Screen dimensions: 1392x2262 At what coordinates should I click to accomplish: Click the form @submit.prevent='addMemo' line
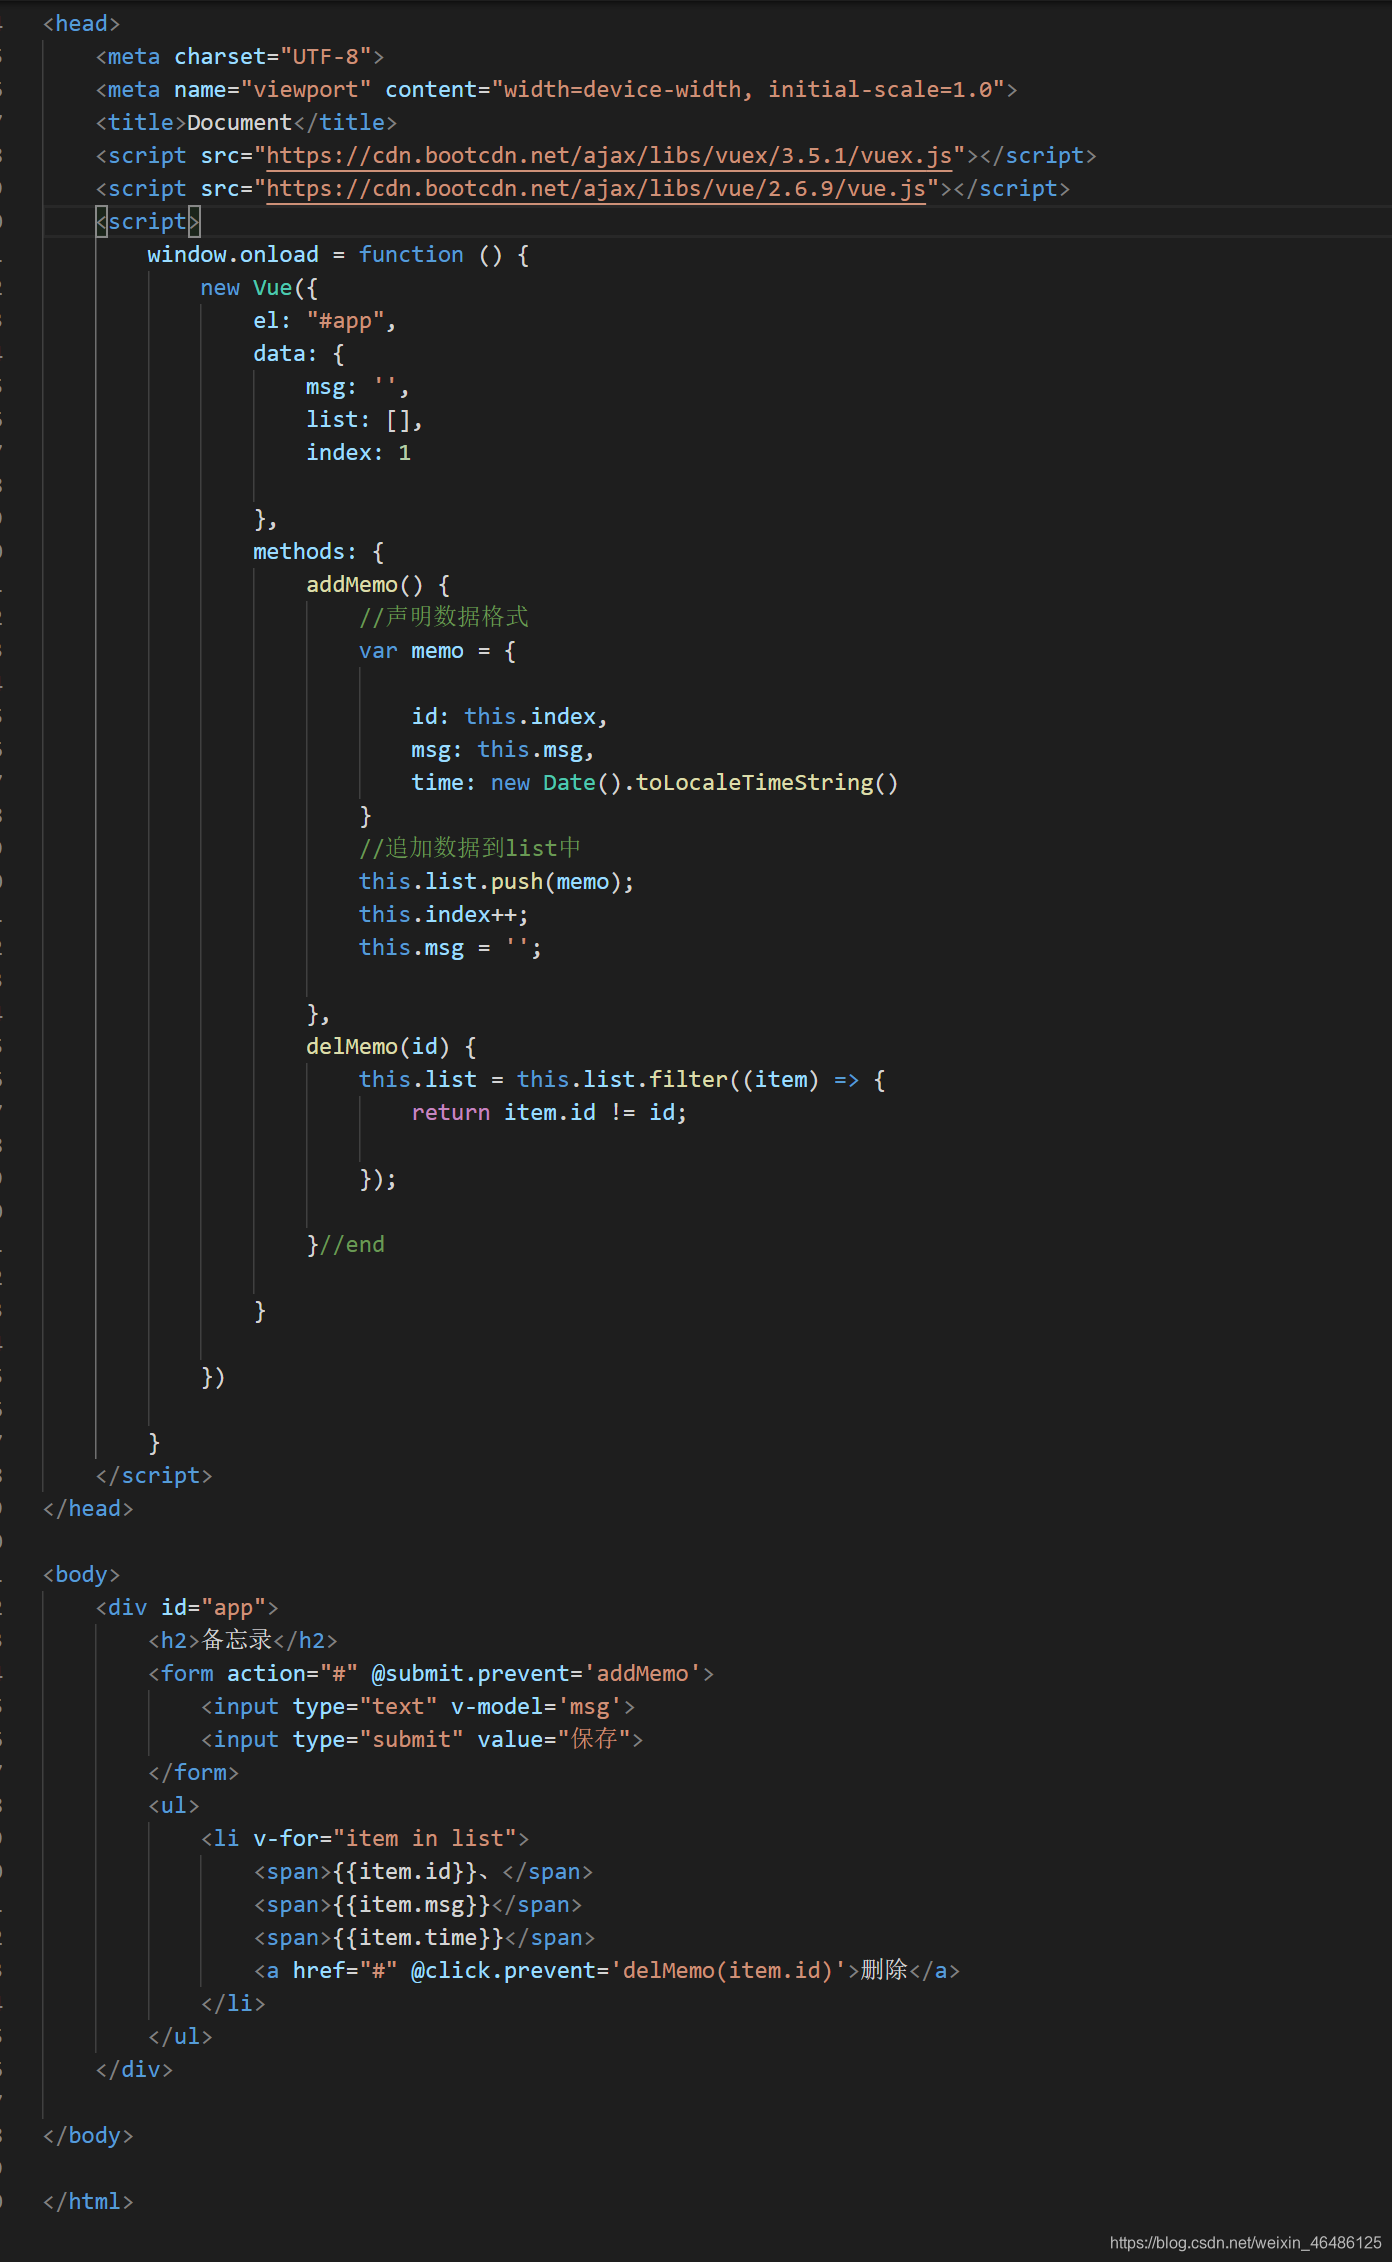[431, 1674]
